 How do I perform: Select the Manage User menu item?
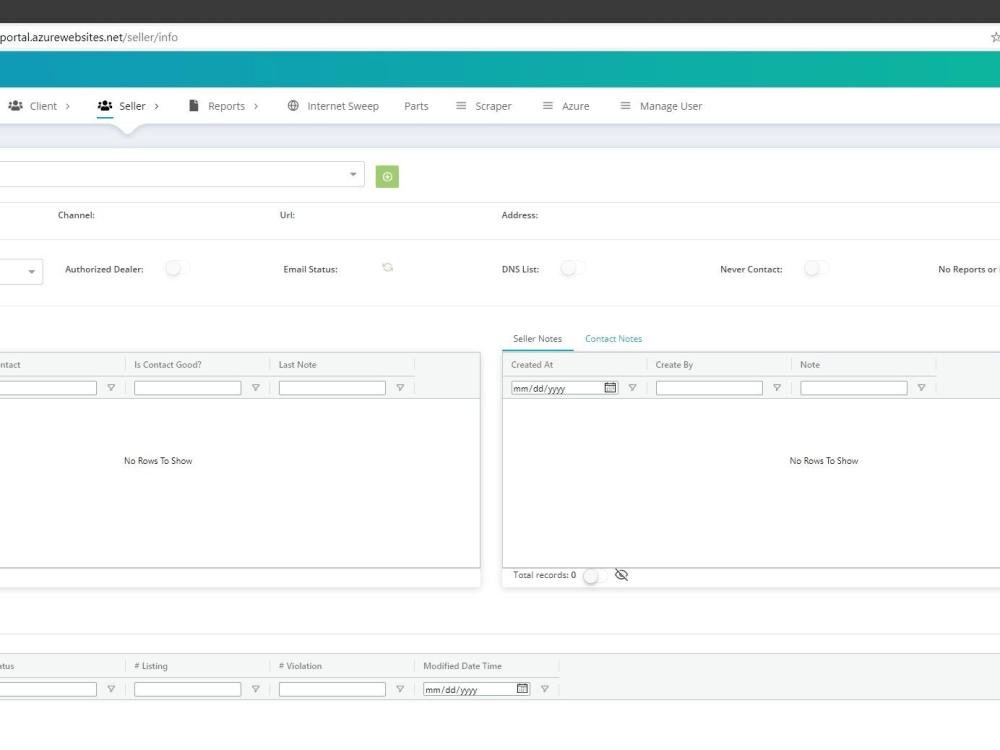[625, 105]
